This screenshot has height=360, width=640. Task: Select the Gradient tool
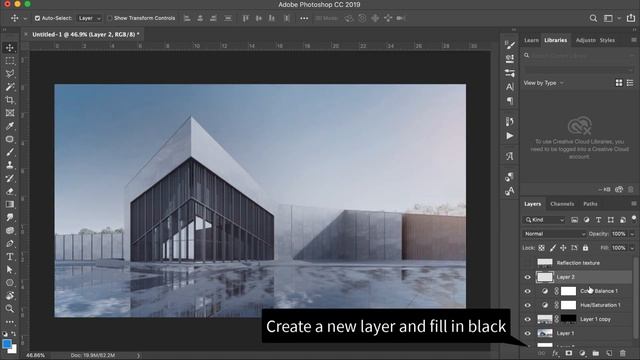click(10, 204)
